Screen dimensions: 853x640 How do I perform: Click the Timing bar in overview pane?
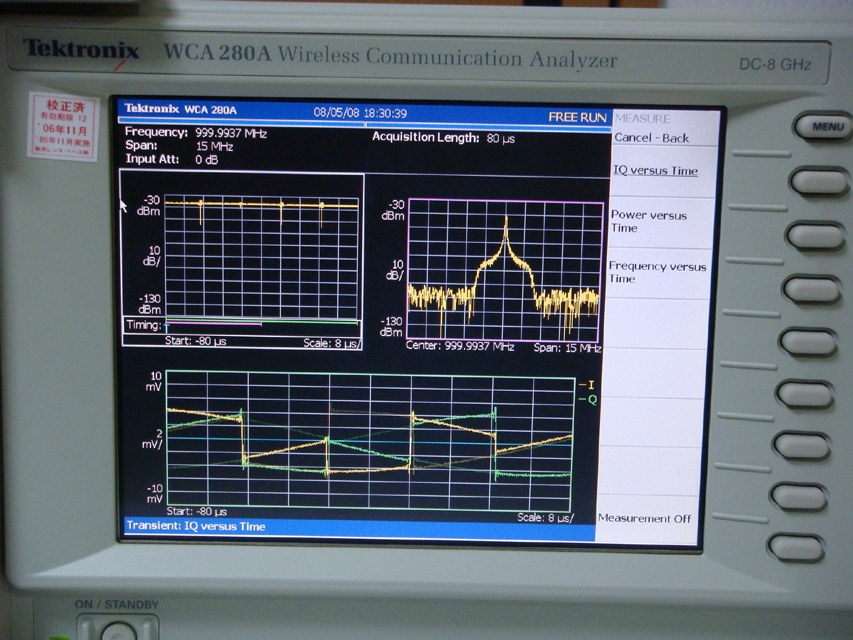242,325
